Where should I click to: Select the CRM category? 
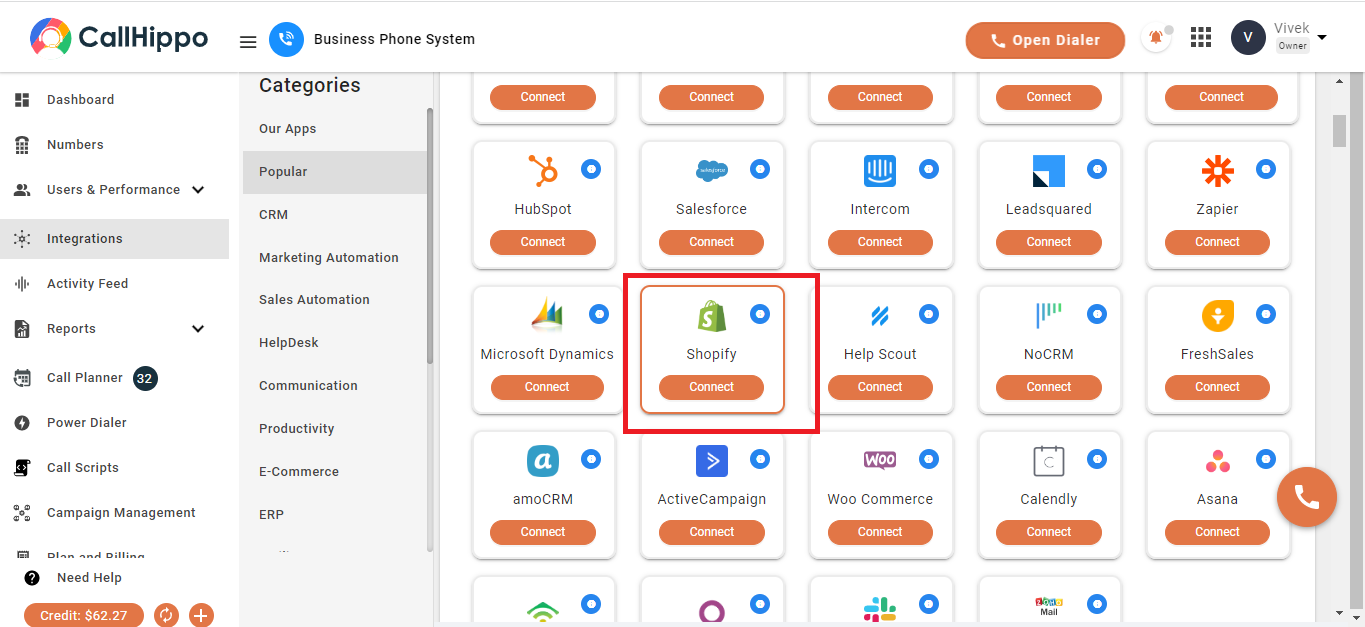(x=334, y=215)
